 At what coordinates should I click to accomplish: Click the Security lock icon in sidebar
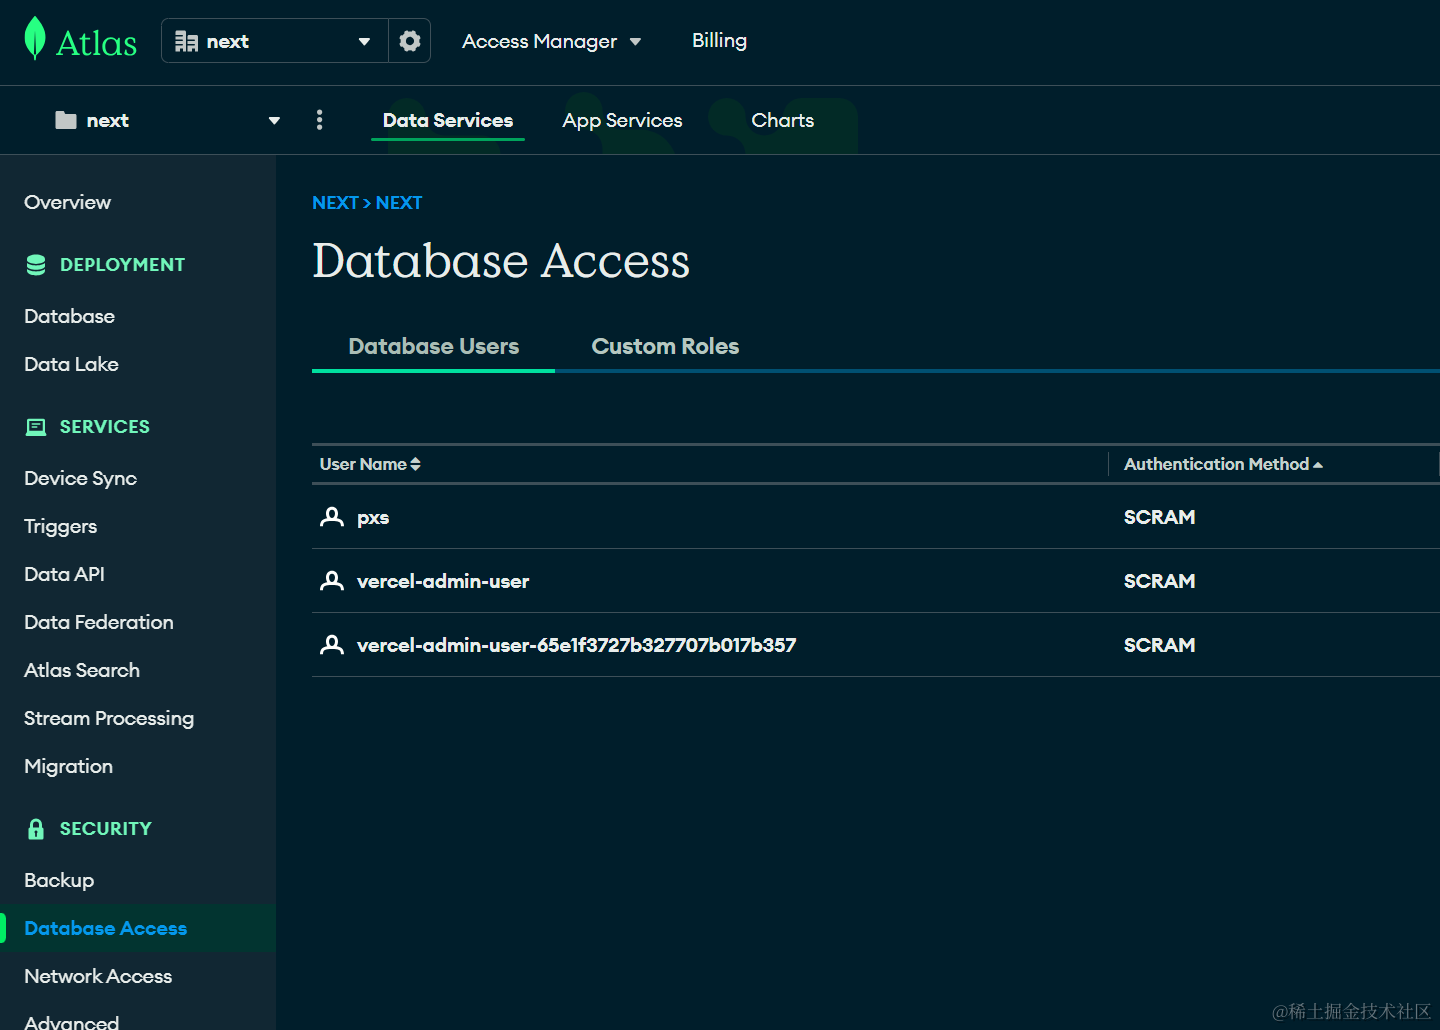pos(36,828)
